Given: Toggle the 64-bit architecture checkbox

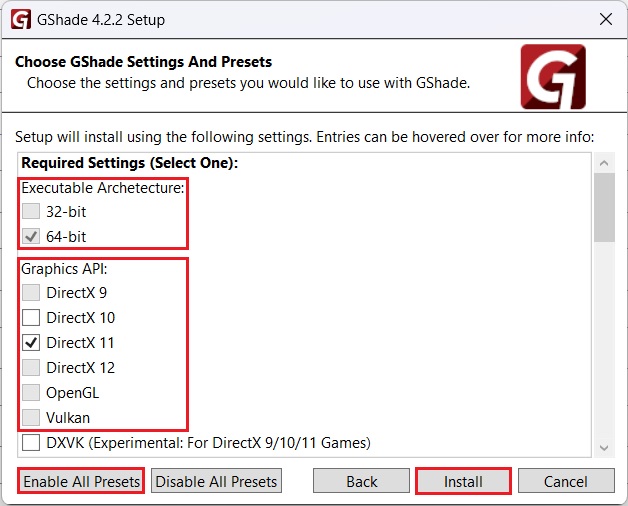Looking at the screenshot, I should (31, 237).
